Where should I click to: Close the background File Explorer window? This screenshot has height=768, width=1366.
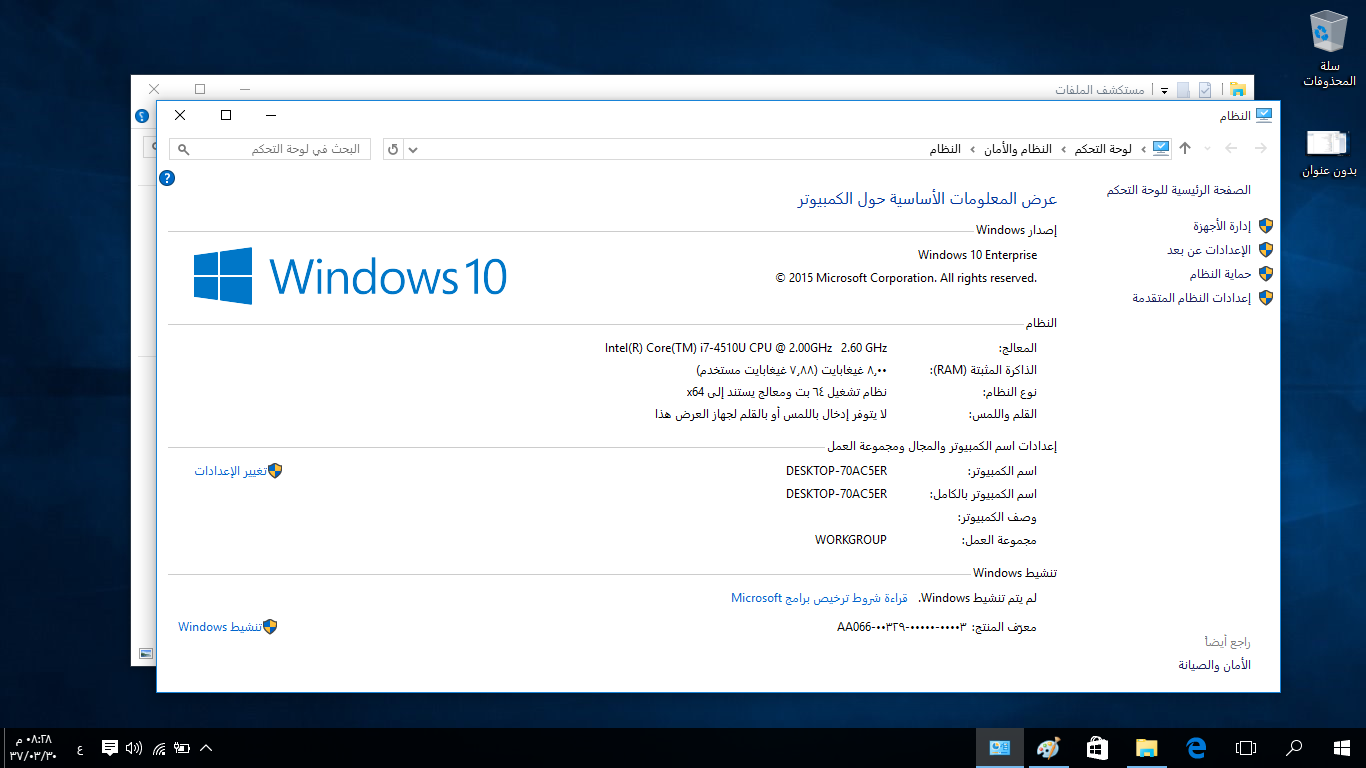154,89
